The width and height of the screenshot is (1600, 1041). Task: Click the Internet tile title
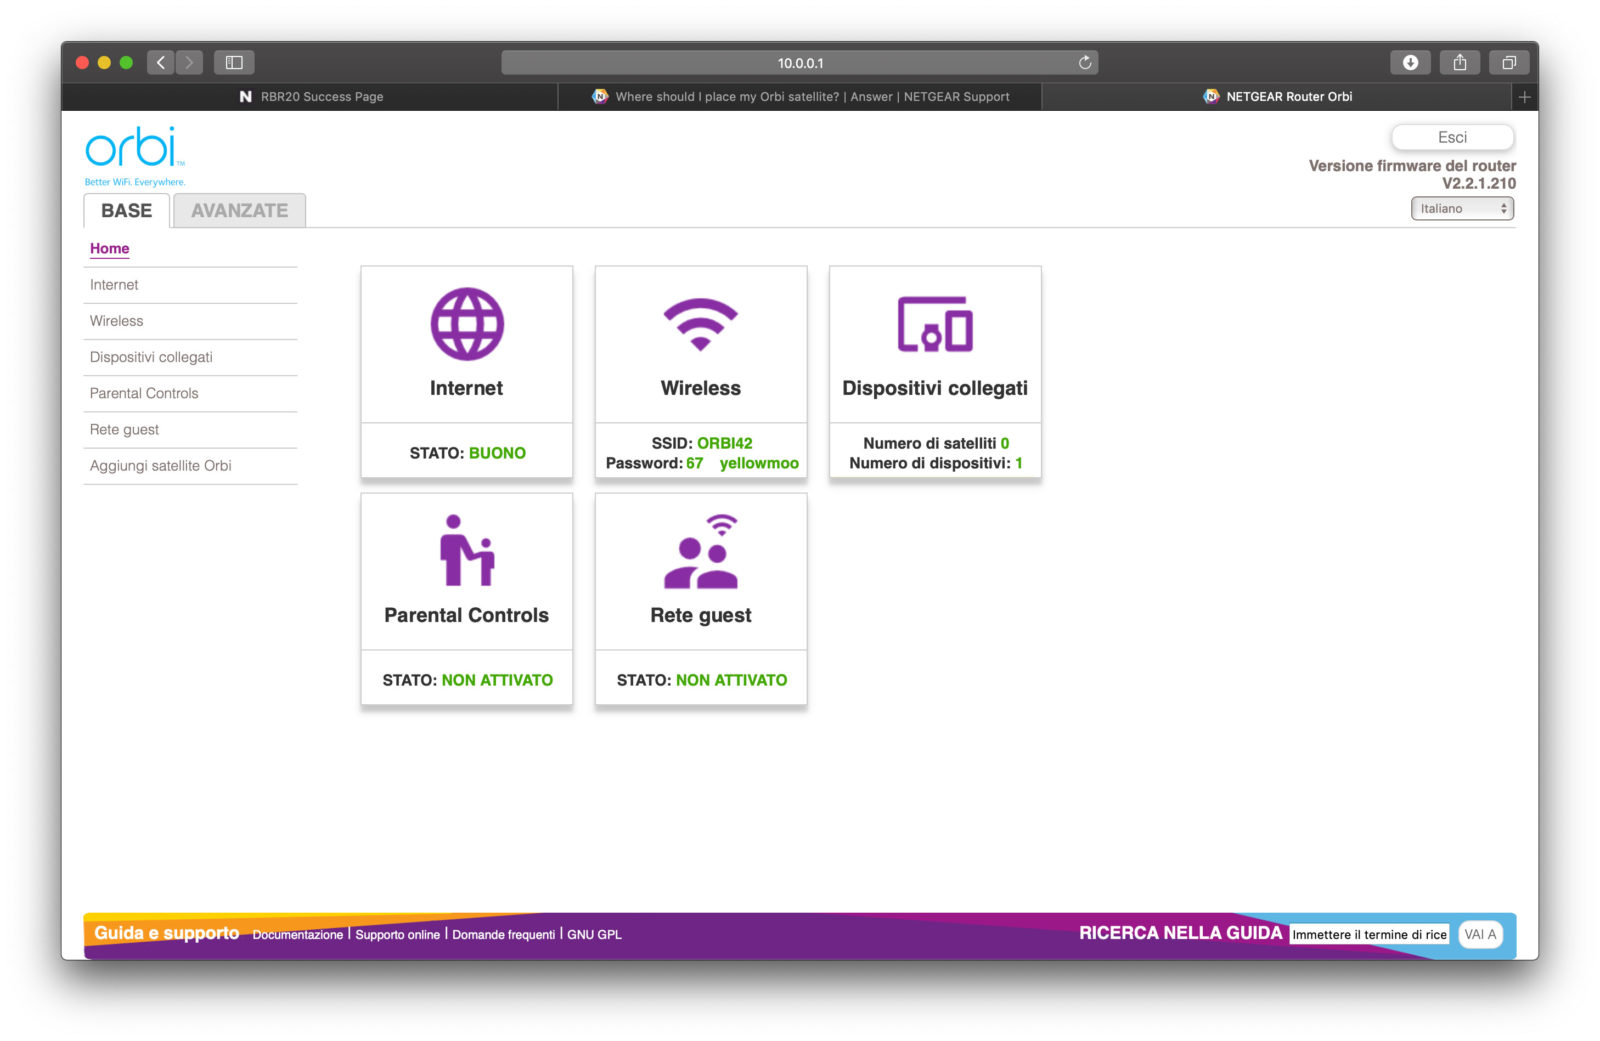click(467, 388)
